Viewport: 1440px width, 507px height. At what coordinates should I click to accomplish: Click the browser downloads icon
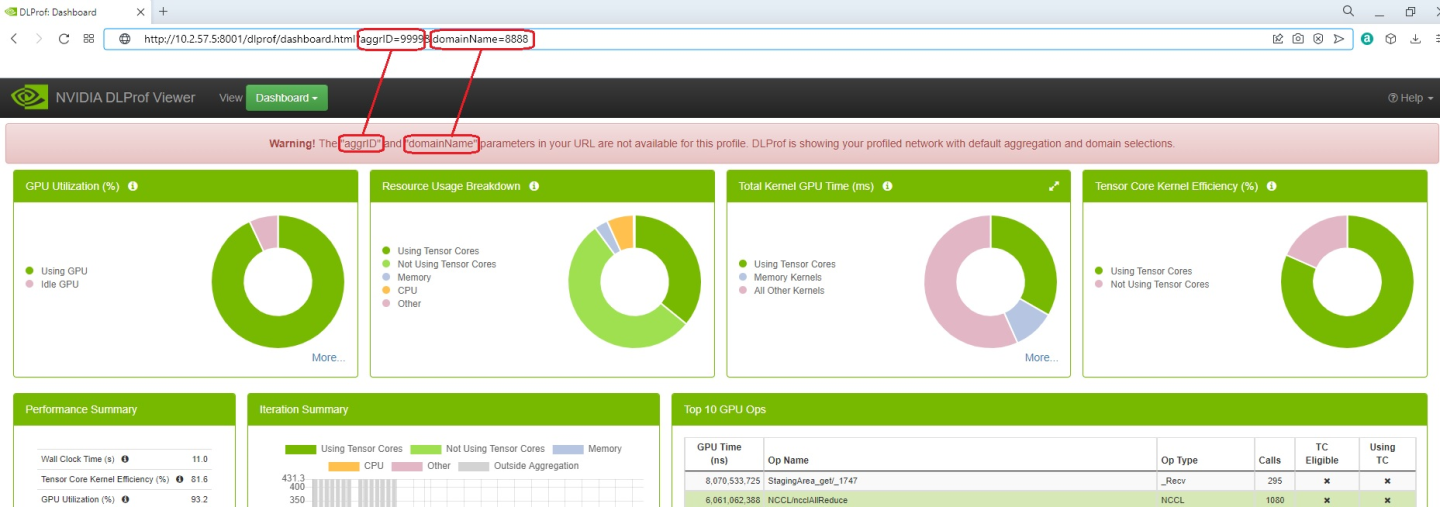click(1415, 39)
